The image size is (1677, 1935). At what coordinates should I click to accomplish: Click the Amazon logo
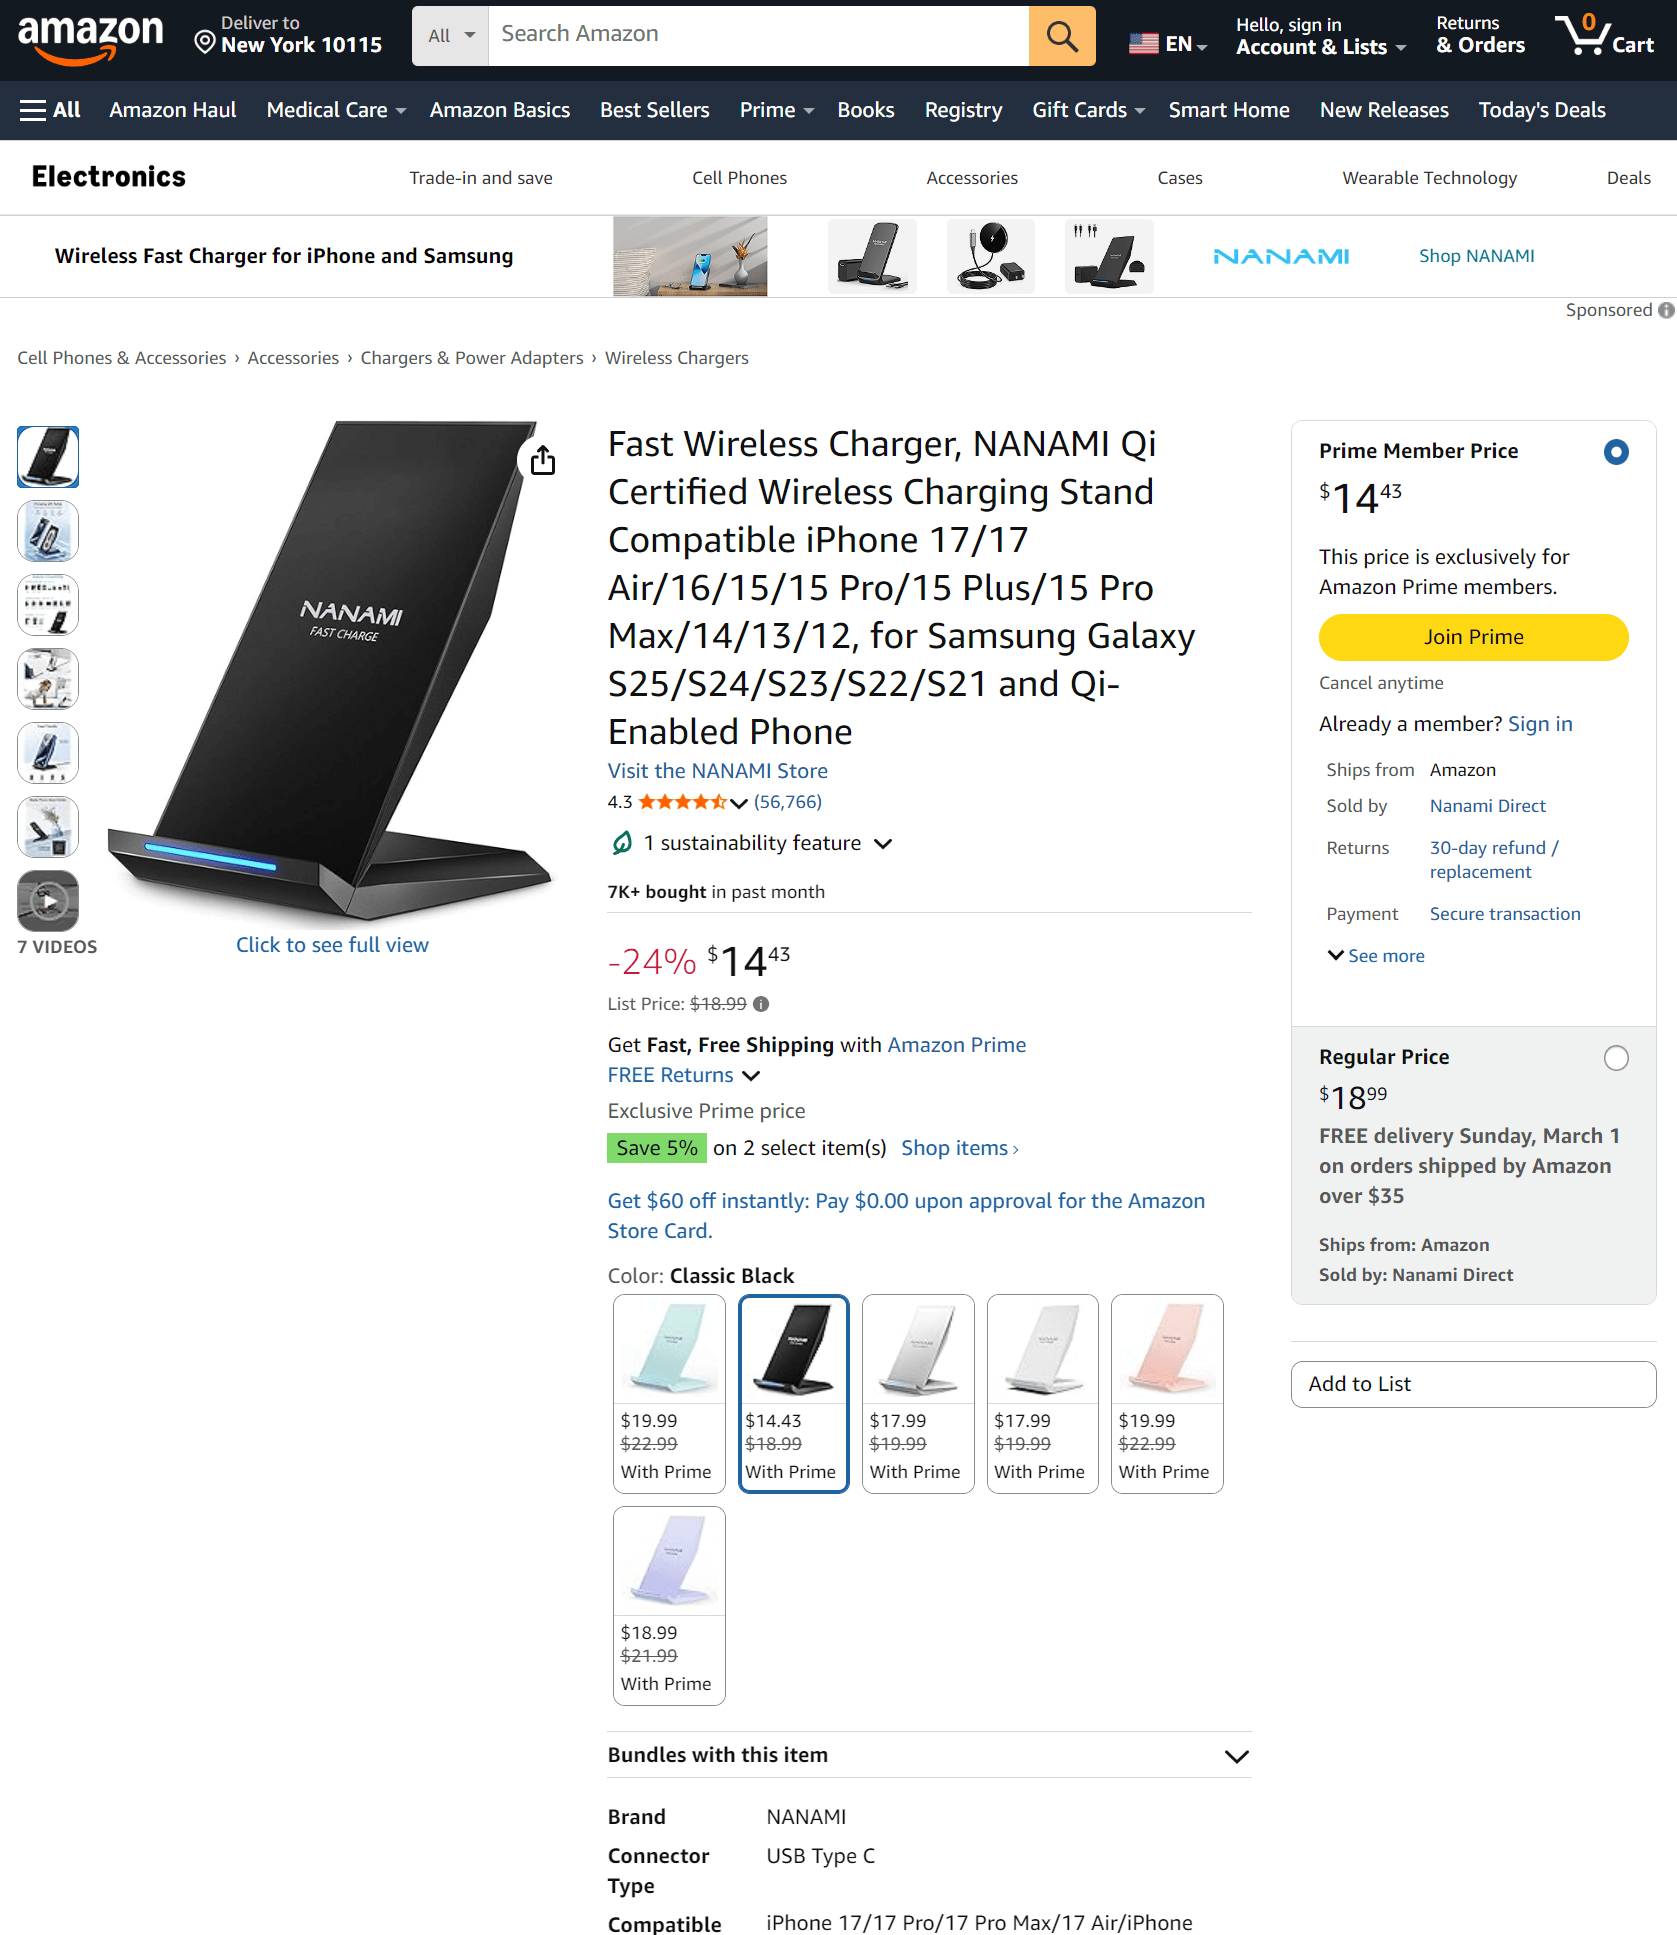pyautogui.click(x=90, y=38)
